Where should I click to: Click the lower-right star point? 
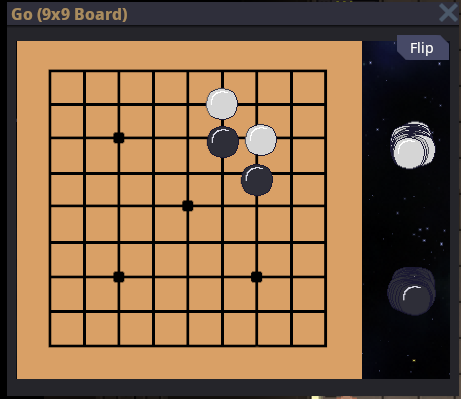pos(256,277)
